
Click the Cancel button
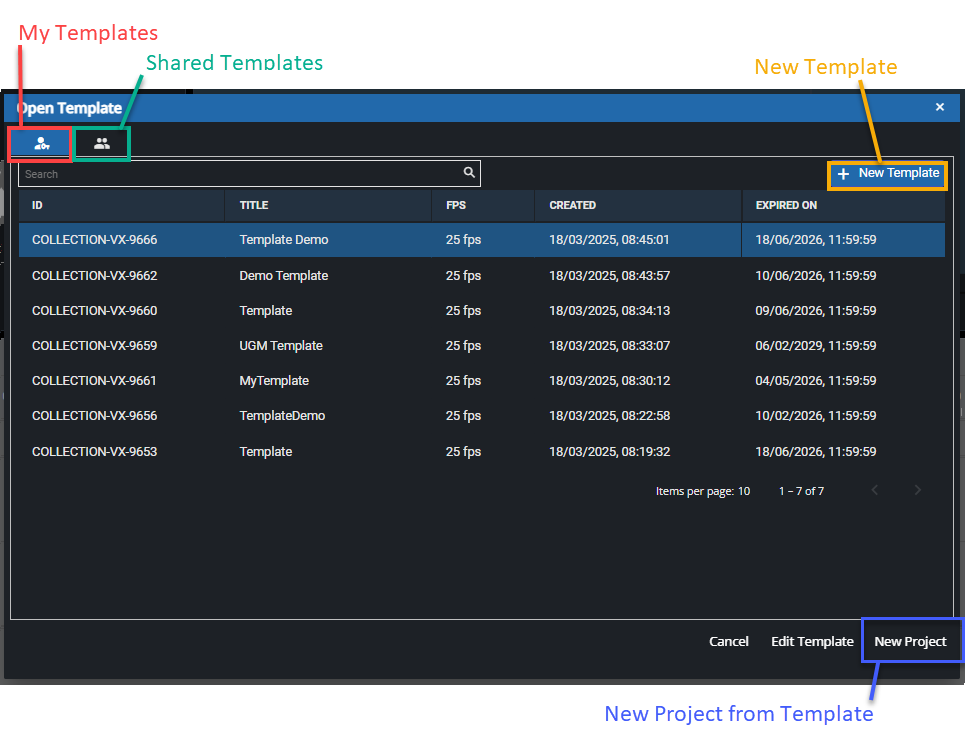click(728, 641)
